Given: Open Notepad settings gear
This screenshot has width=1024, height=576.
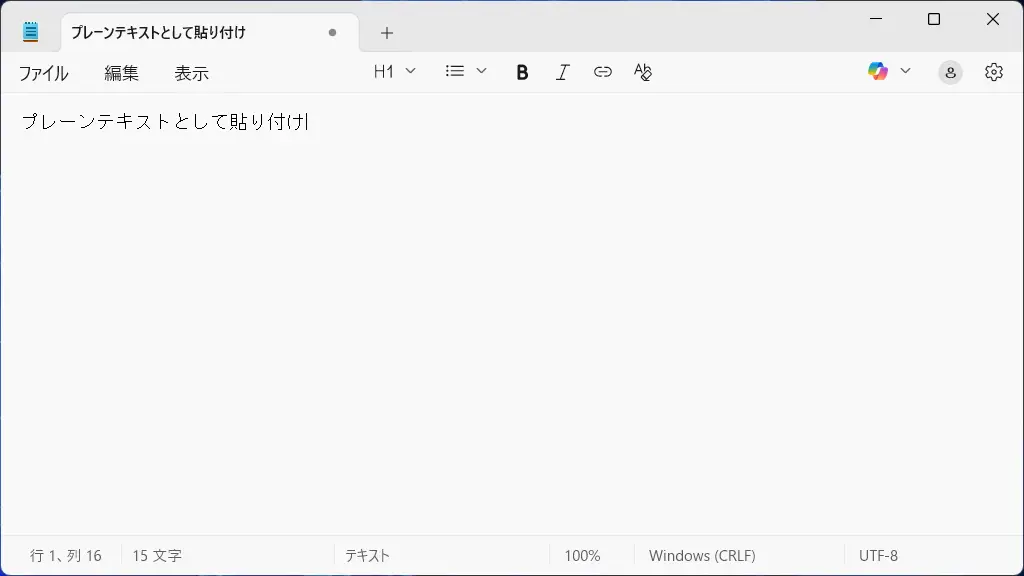Looking at the screenshot, I should pos(993,72).
